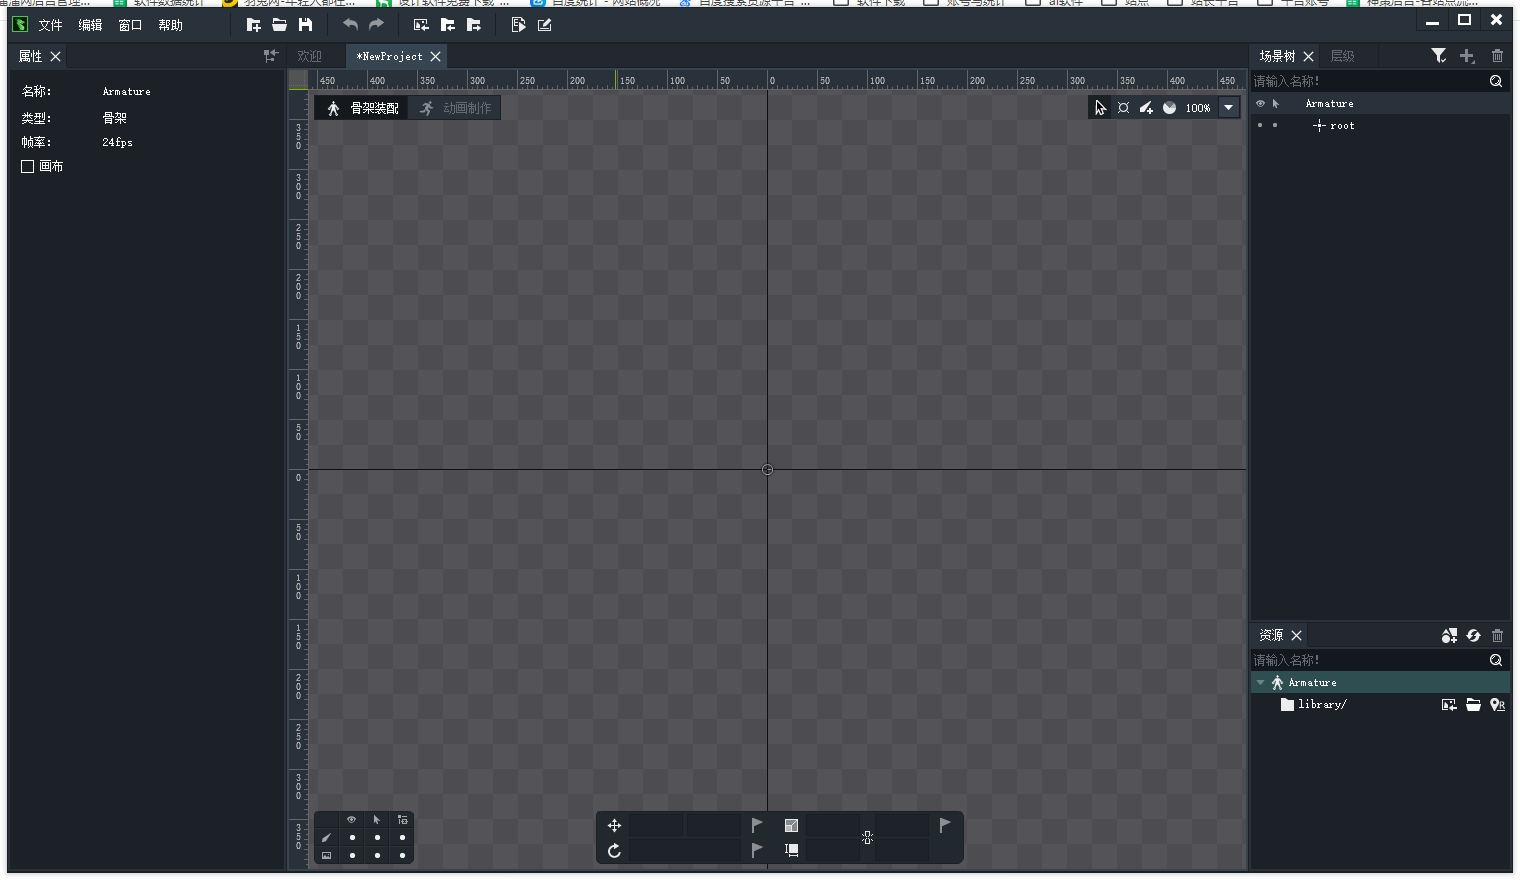Switch to 动画制作 mode
The height and width of the screenshot is (880, 1520).
pyautogui.click(x=457, y=108)
